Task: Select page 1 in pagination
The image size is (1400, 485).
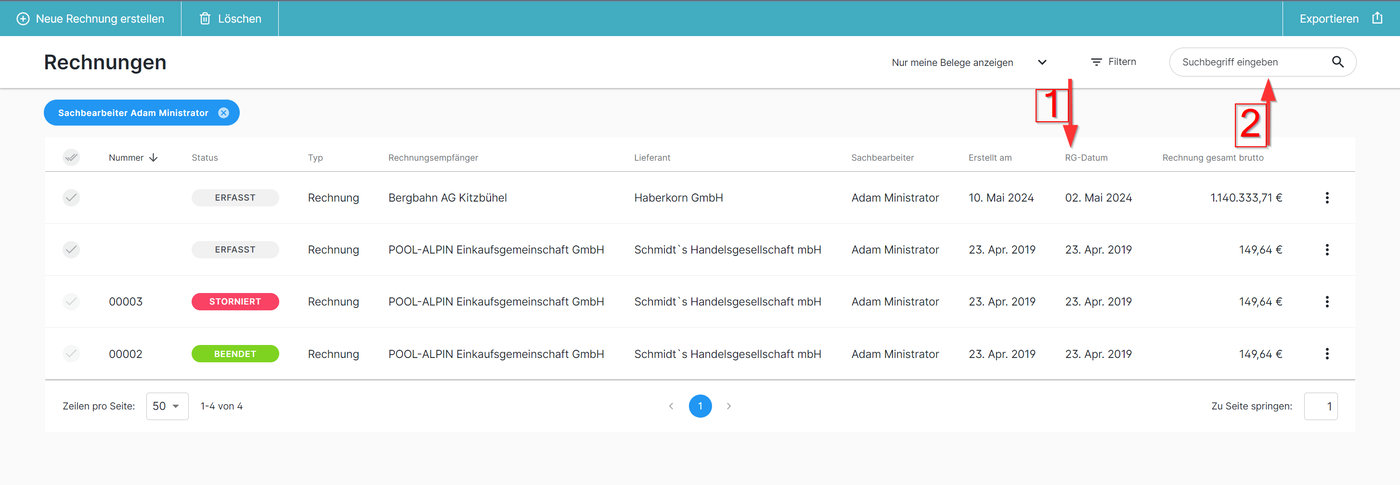Action: tap(700, 406)
